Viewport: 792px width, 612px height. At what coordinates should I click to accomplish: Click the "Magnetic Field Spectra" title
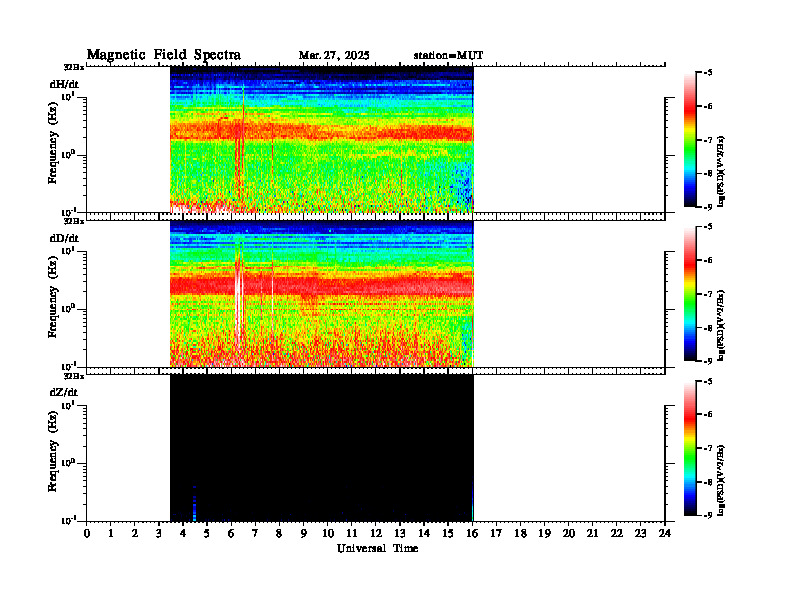click(164, 55)
